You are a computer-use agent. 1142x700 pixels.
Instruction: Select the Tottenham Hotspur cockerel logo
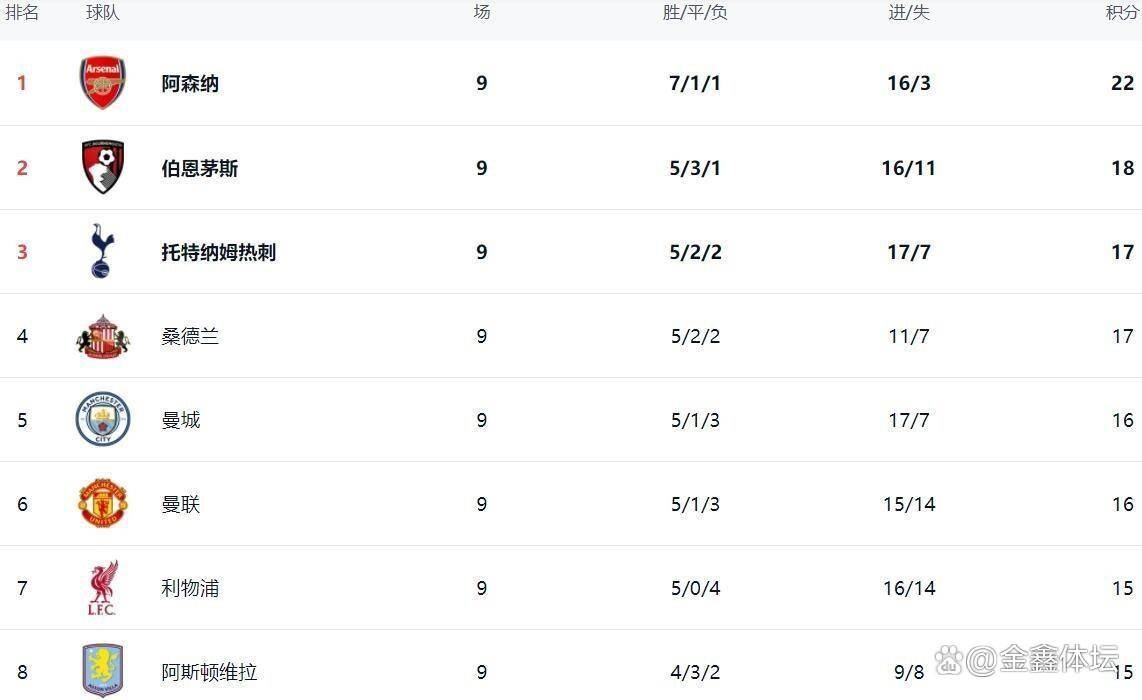(102, 251)
